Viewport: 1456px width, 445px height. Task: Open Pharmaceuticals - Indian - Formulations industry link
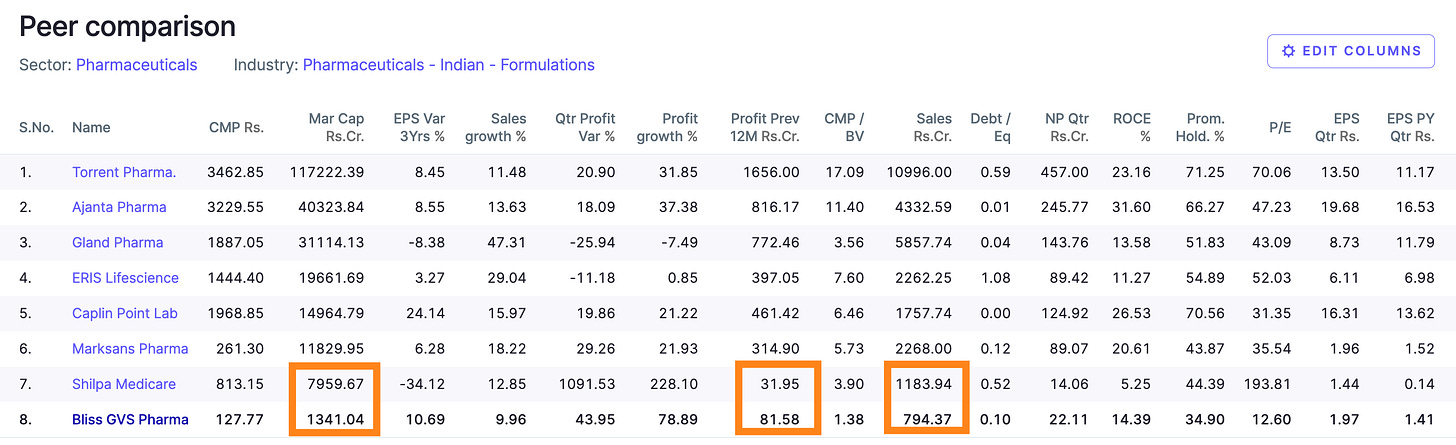pos(449,65)
